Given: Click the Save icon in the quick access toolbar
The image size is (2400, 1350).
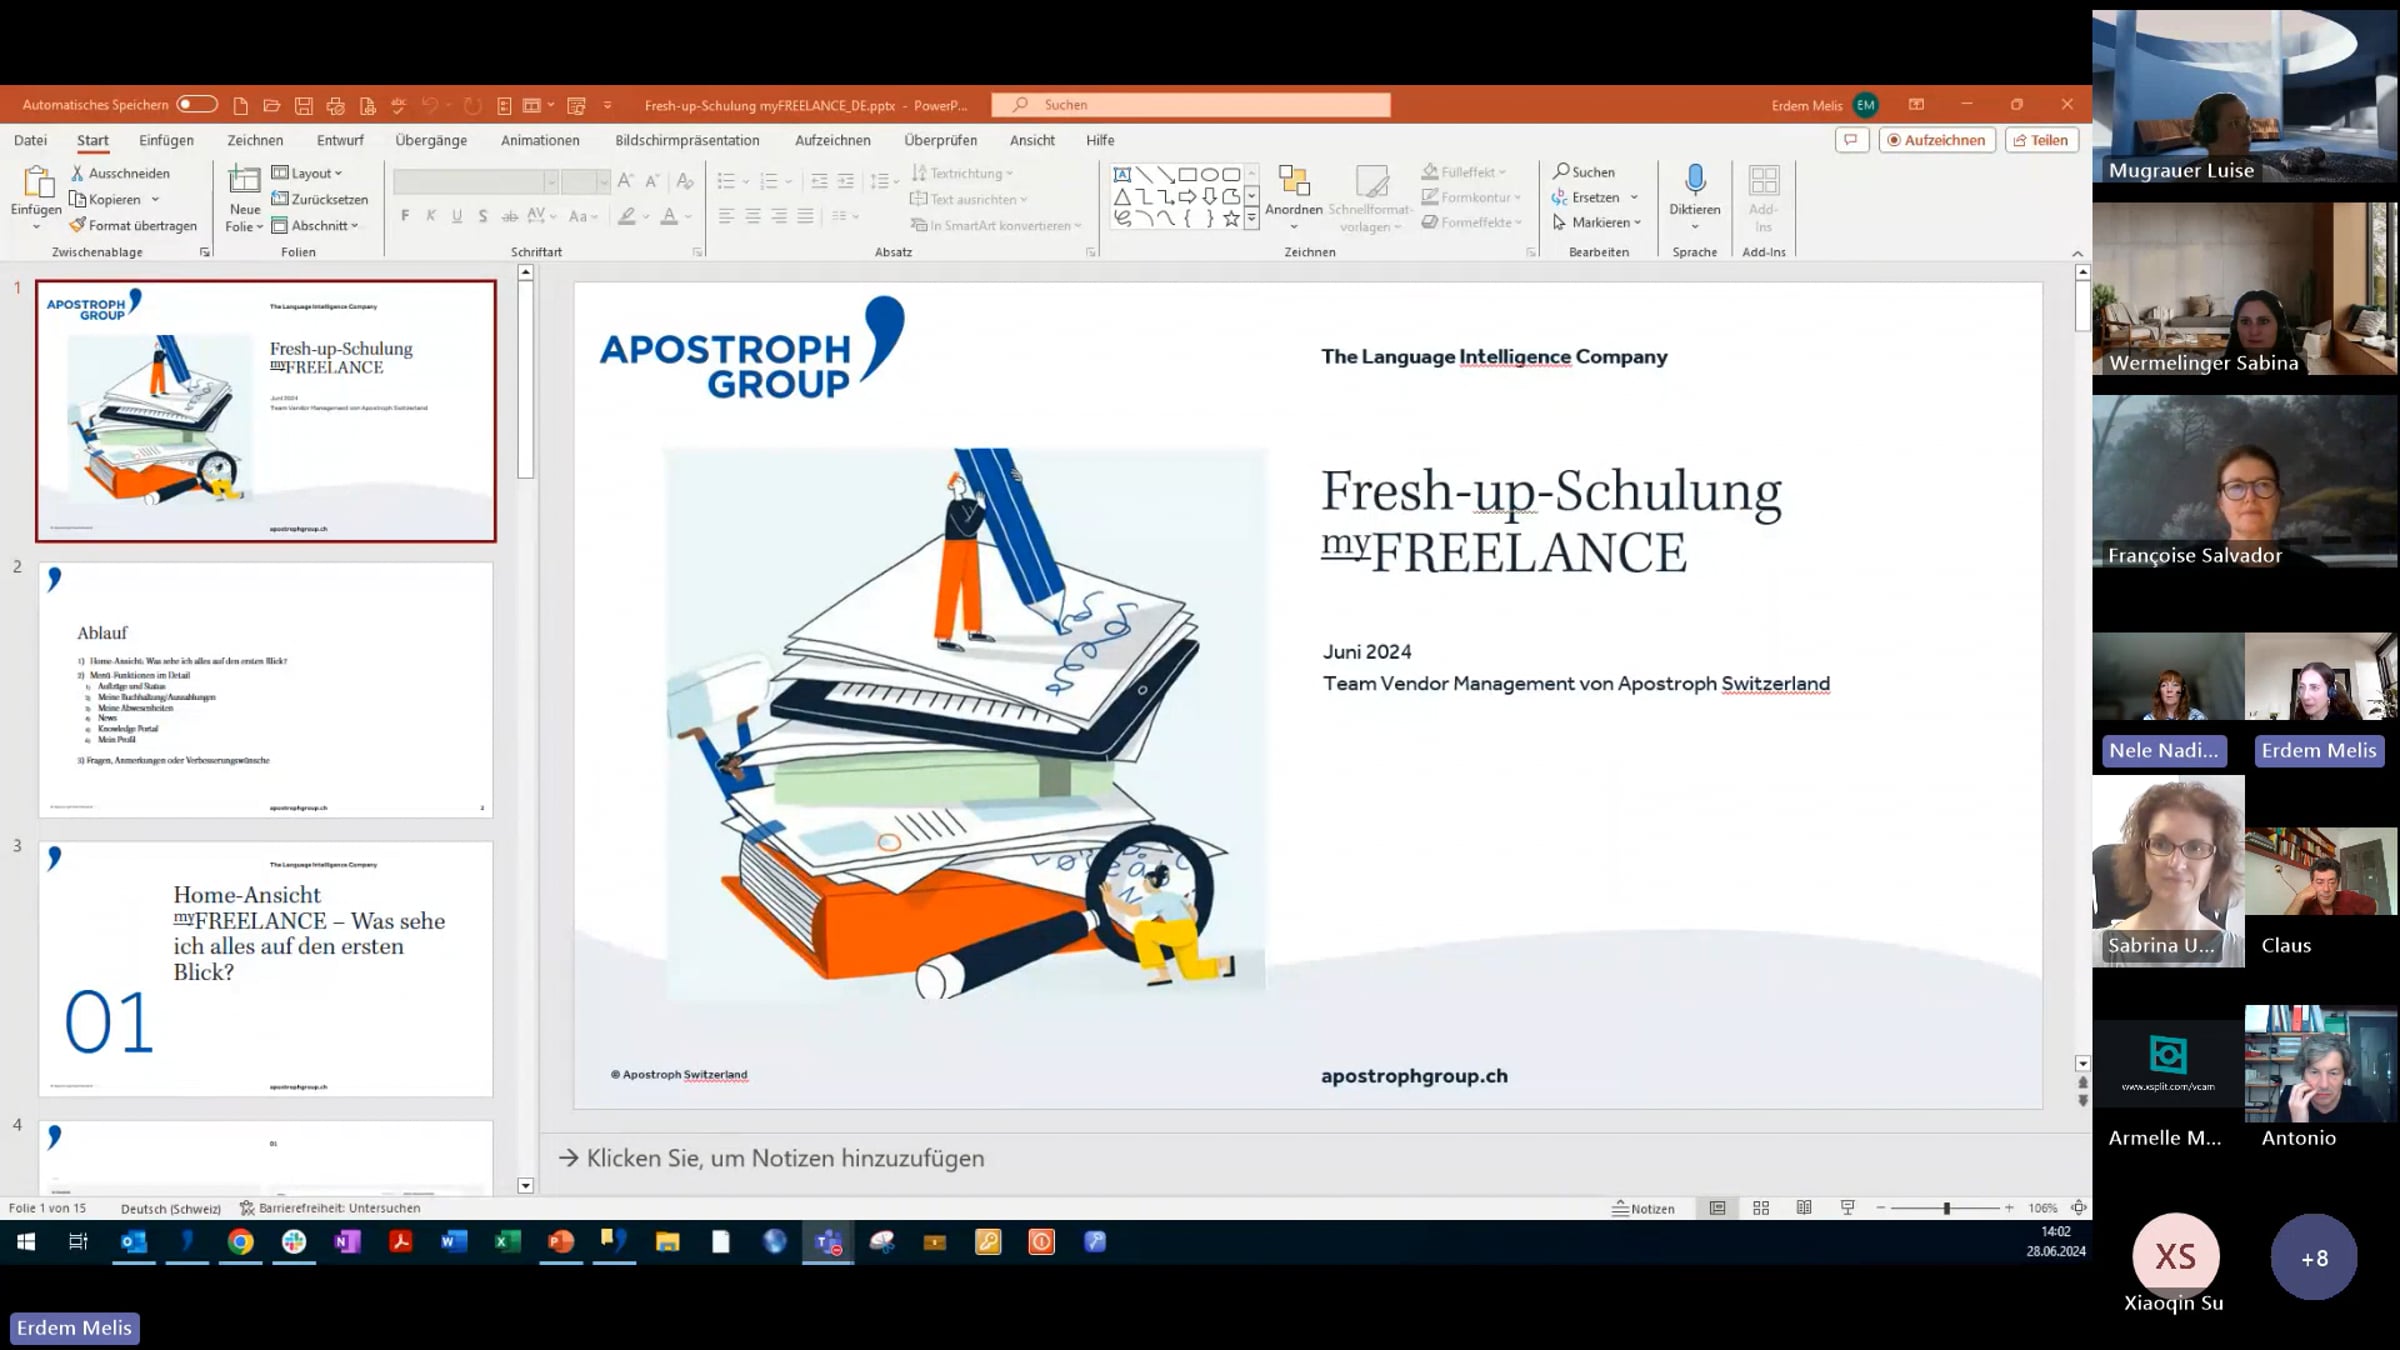Looking at the screenshot, I should click(304, 105).
